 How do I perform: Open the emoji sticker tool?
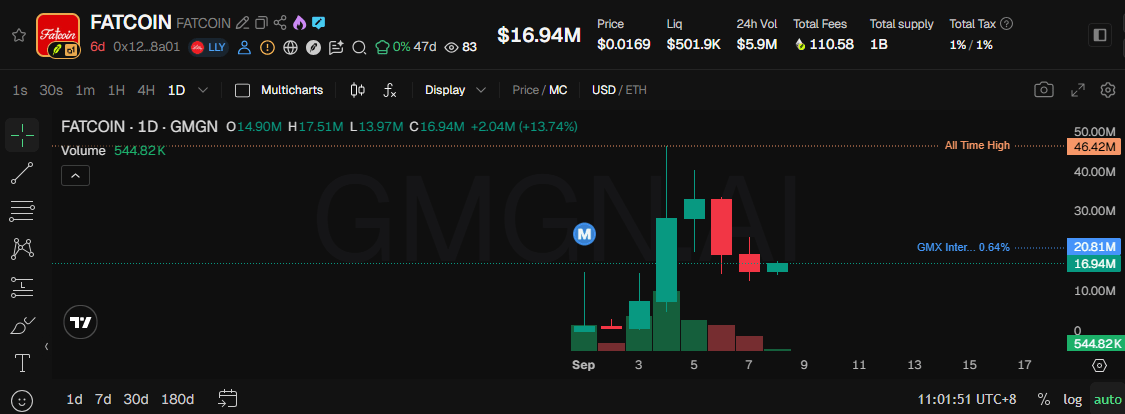[22, 400]
